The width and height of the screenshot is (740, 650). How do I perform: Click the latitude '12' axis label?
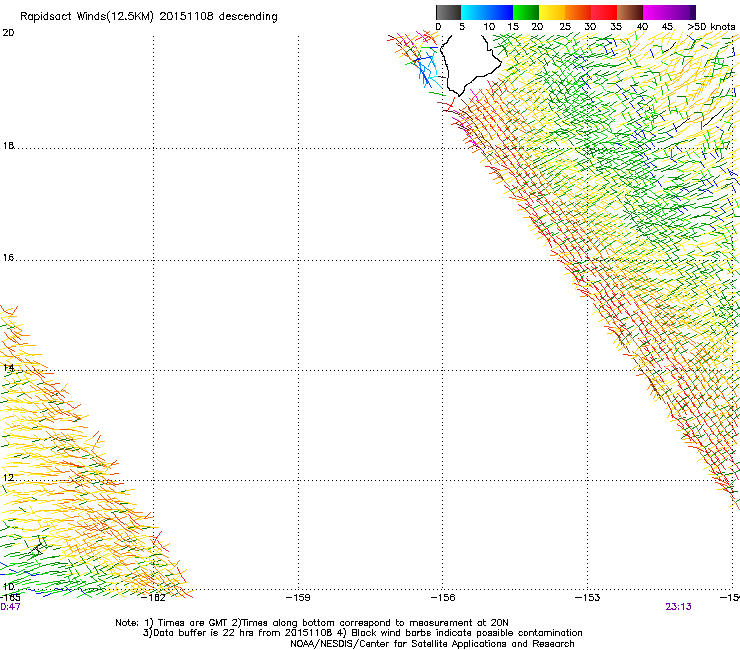(8, 478)
